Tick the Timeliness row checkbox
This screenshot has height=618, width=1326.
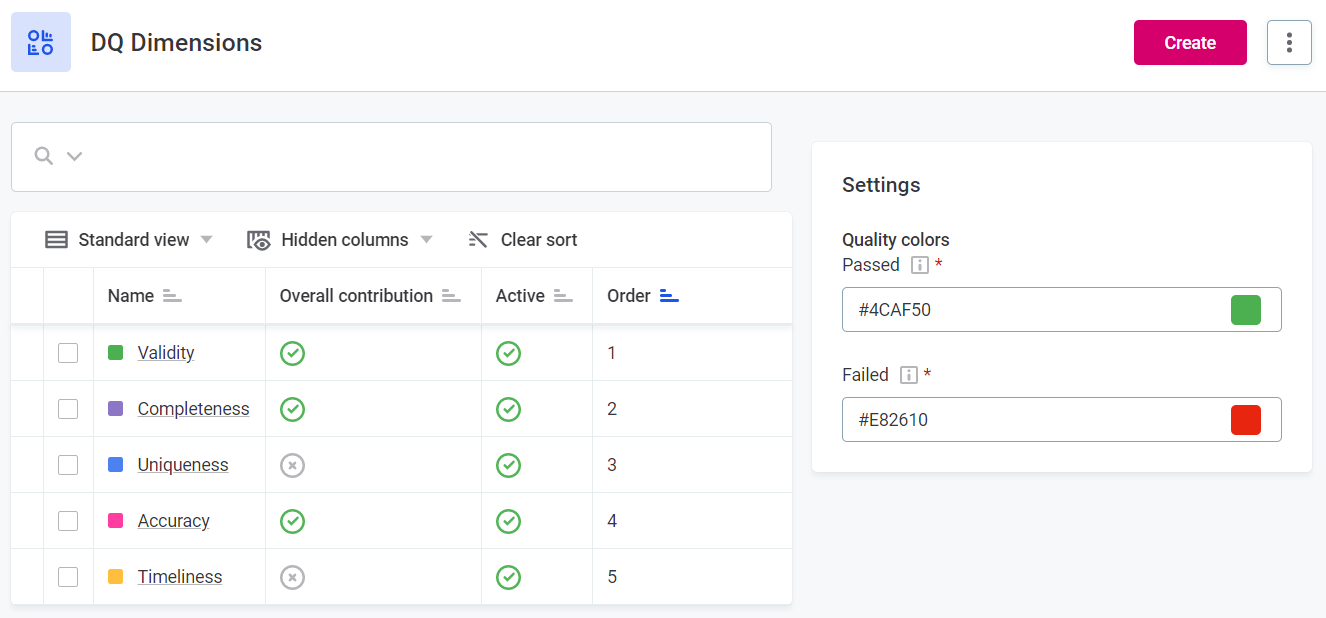(68, 577)
